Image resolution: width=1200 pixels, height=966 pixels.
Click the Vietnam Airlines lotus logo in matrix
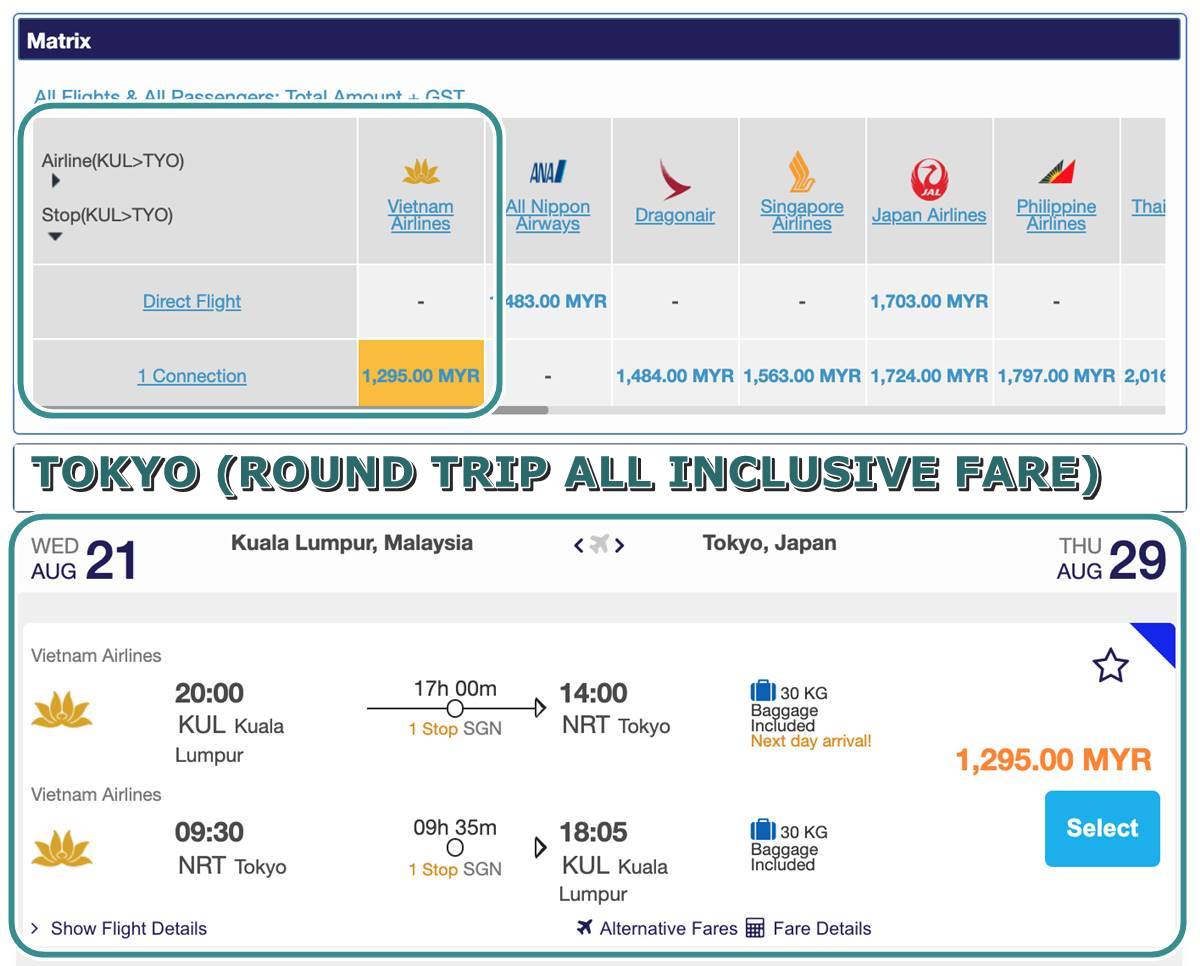tap(421, 173)
